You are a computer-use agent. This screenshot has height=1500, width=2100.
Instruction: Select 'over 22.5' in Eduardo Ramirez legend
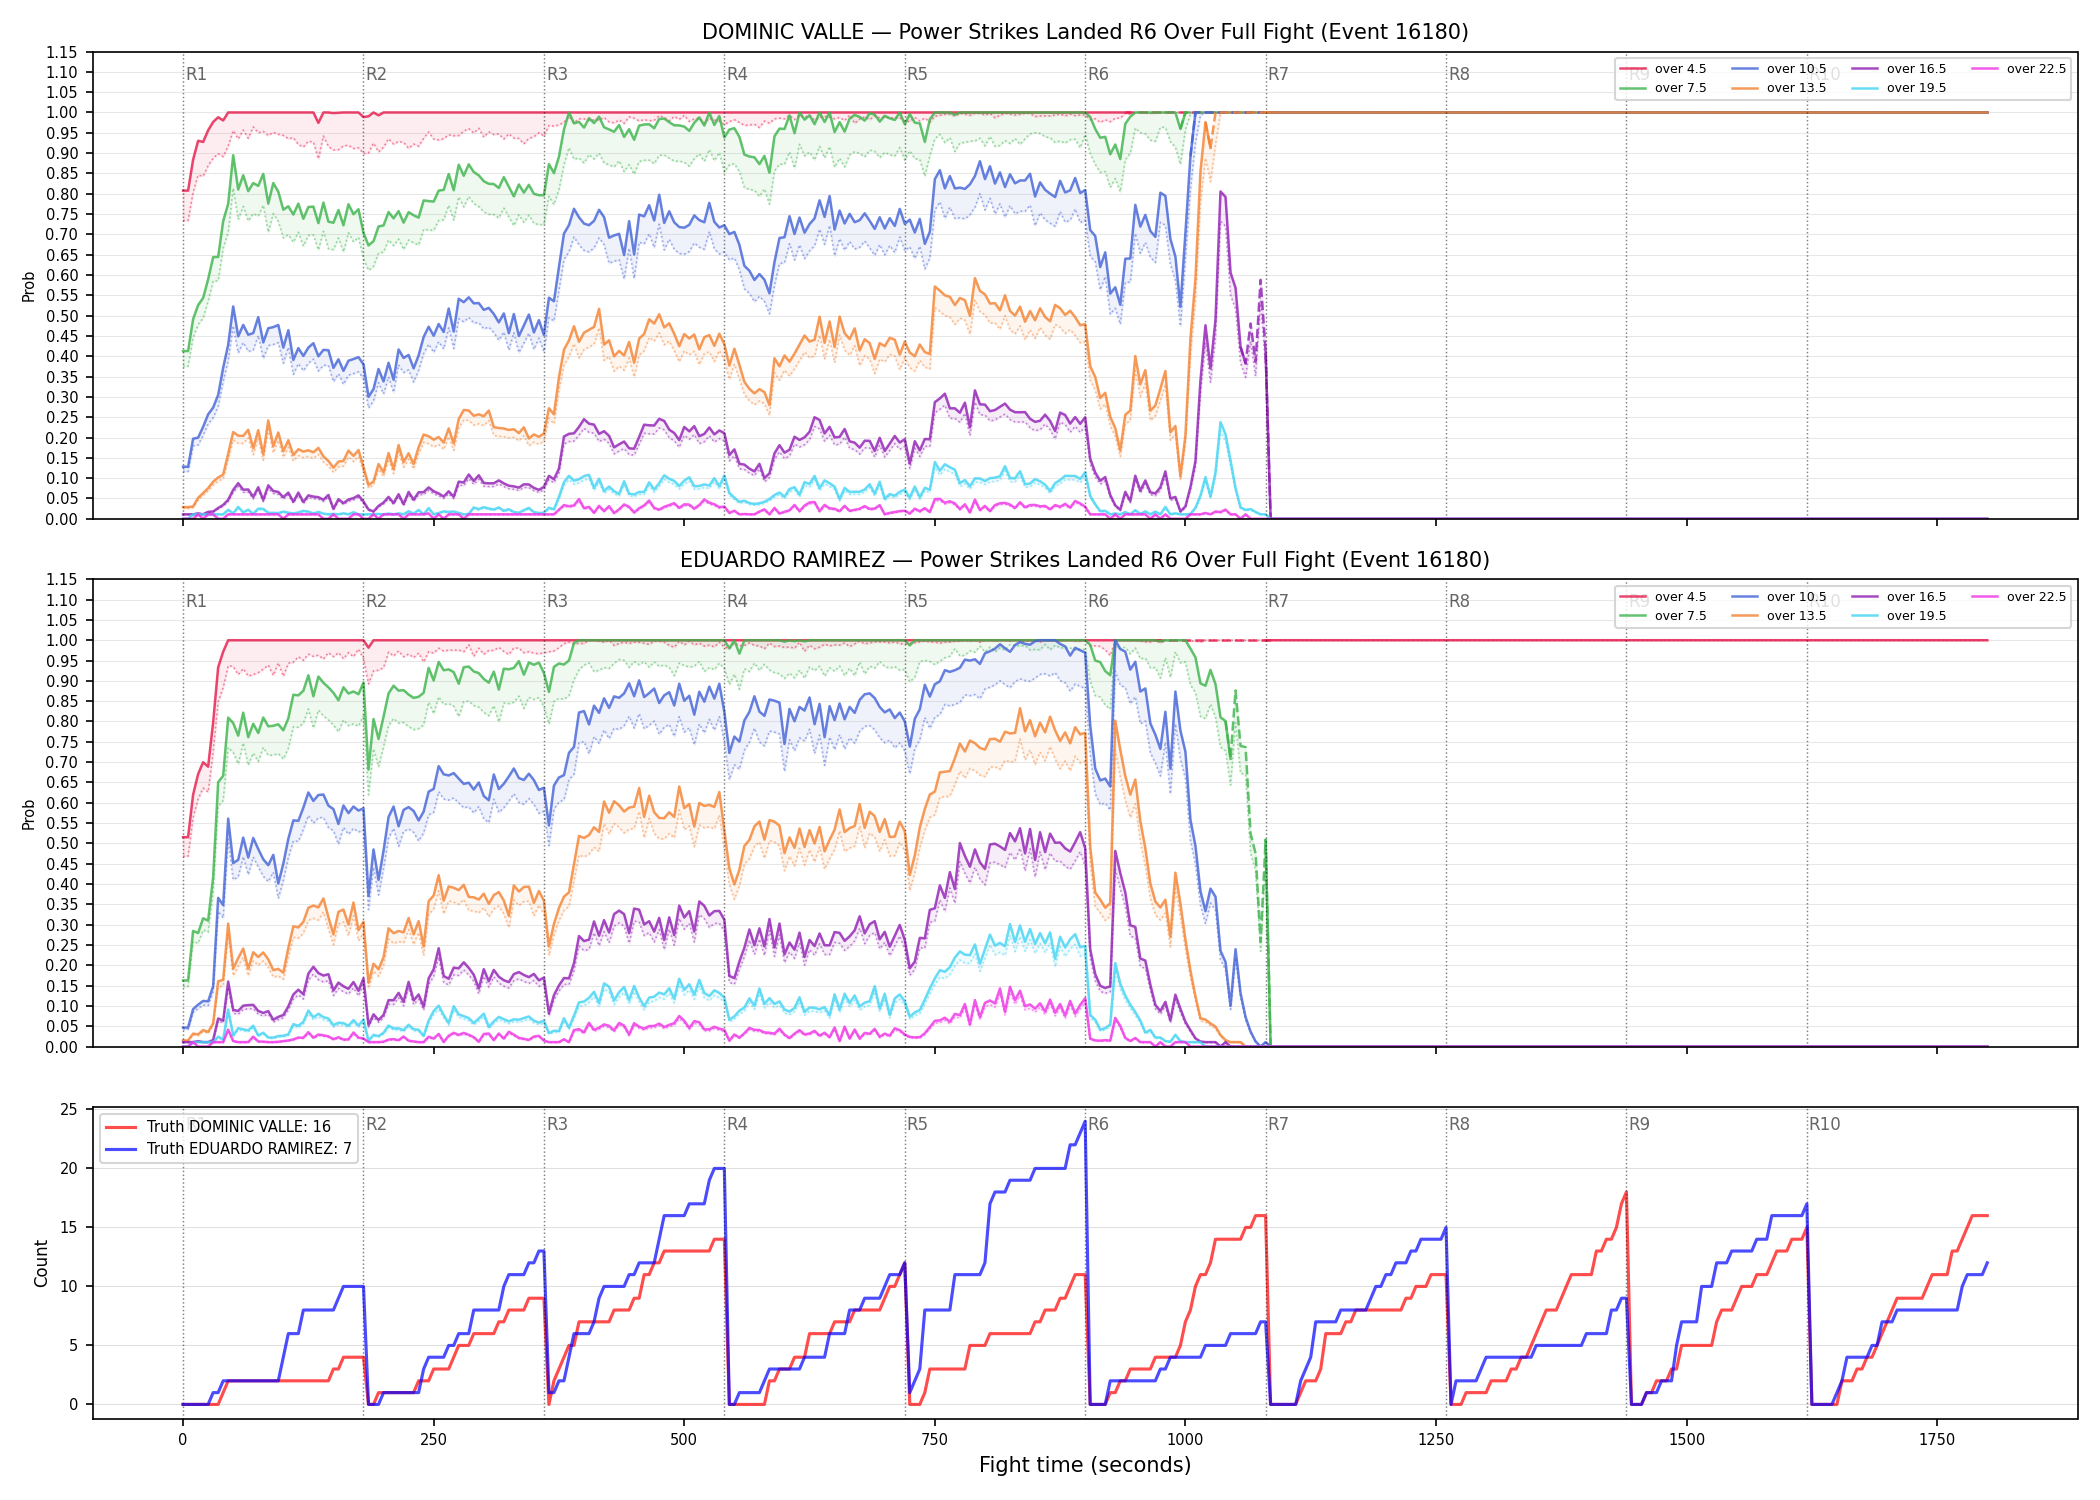[x=2018, y=597]
